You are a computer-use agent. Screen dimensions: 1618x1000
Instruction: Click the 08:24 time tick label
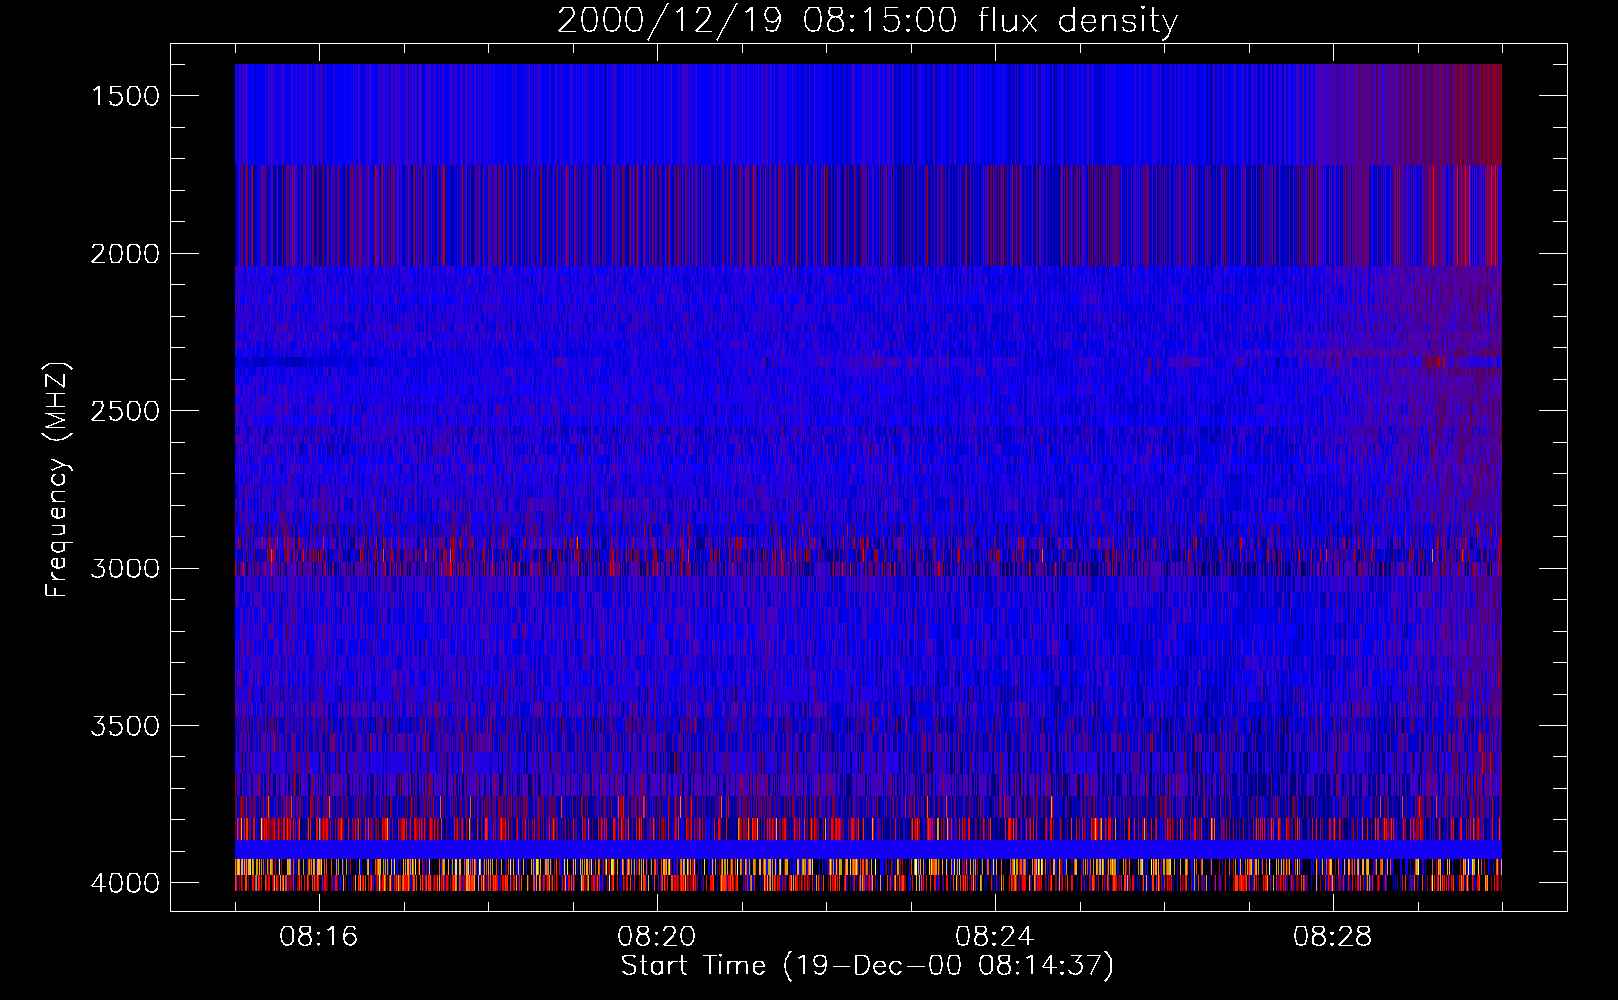coord(995,937)
